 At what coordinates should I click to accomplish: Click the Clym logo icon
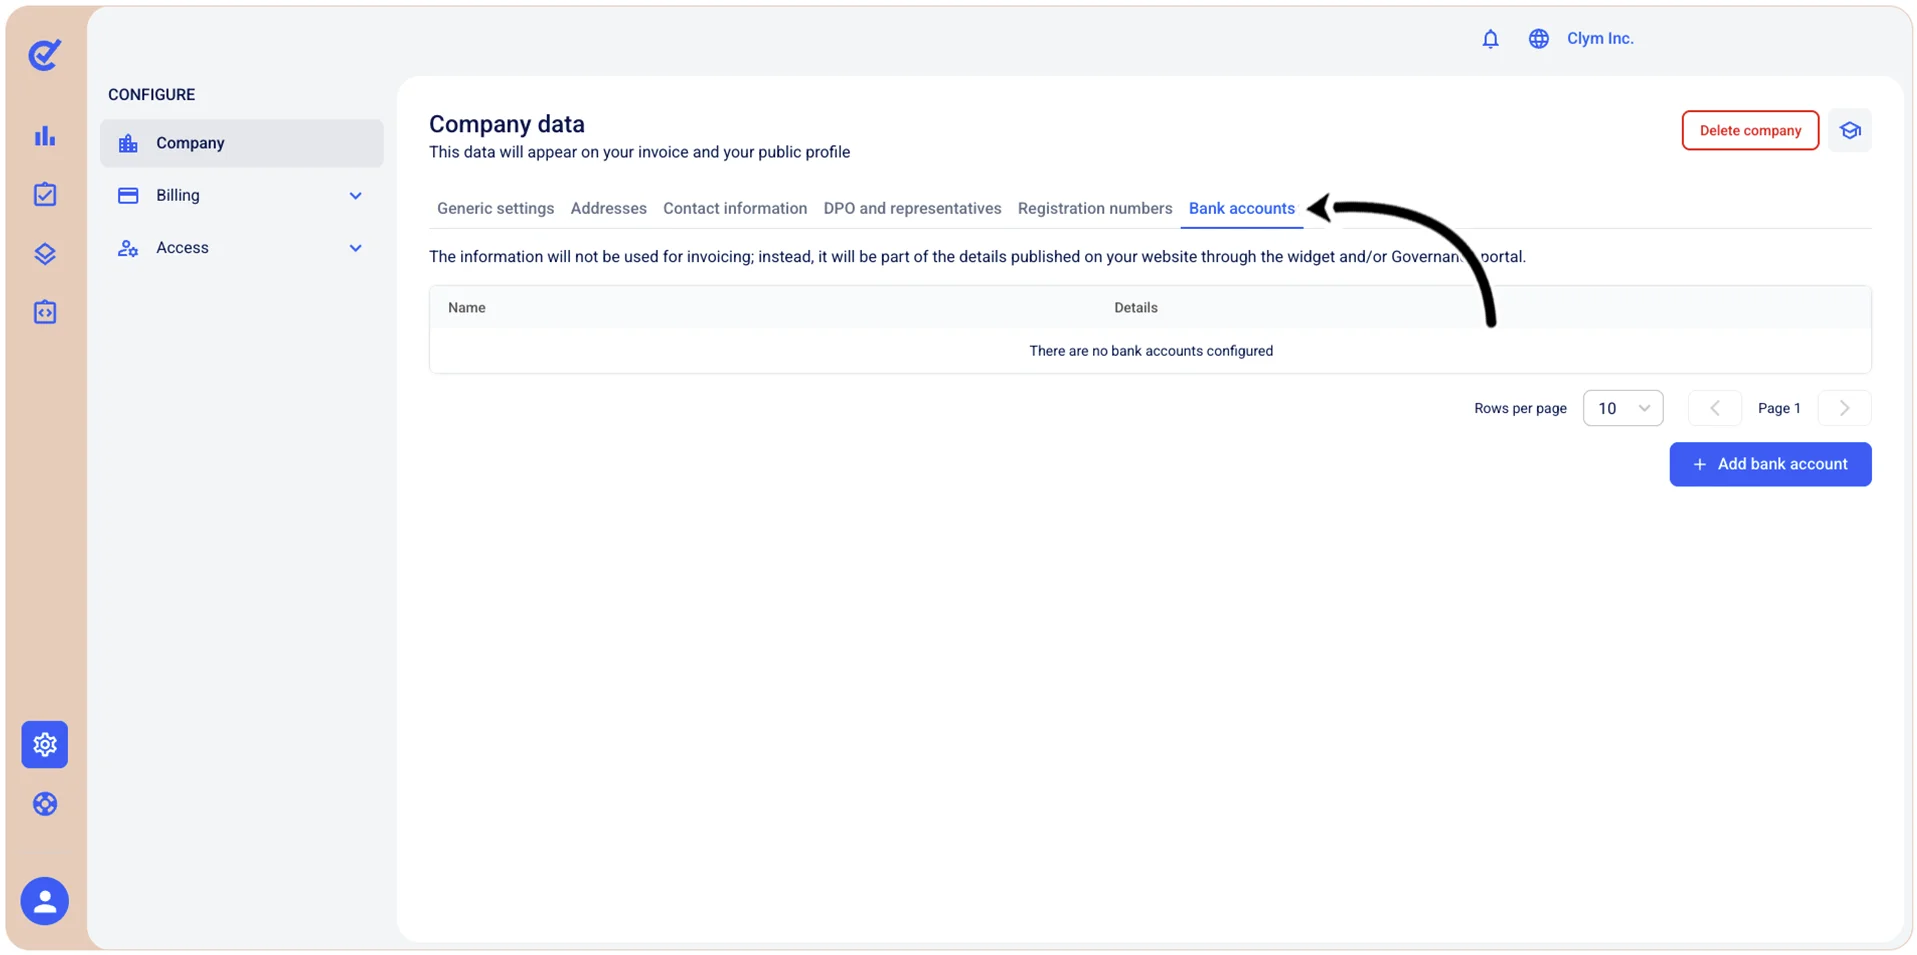click(45, 54)
